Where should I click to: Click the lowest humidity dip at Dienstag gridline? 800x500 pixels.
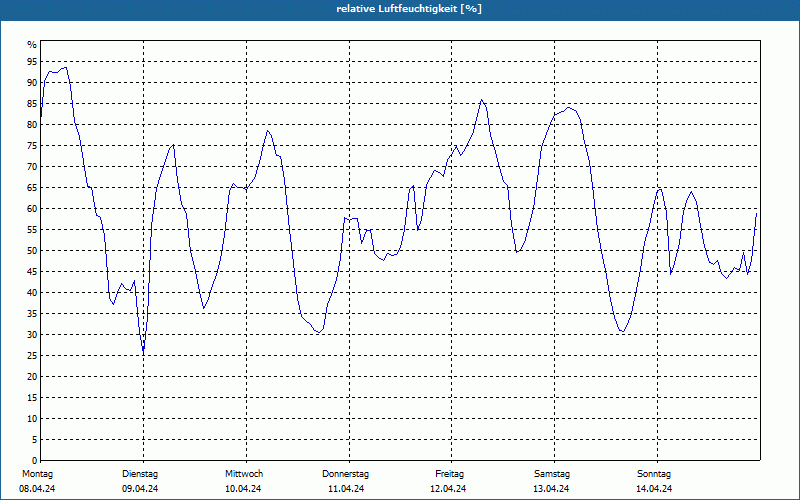point(143,352)
